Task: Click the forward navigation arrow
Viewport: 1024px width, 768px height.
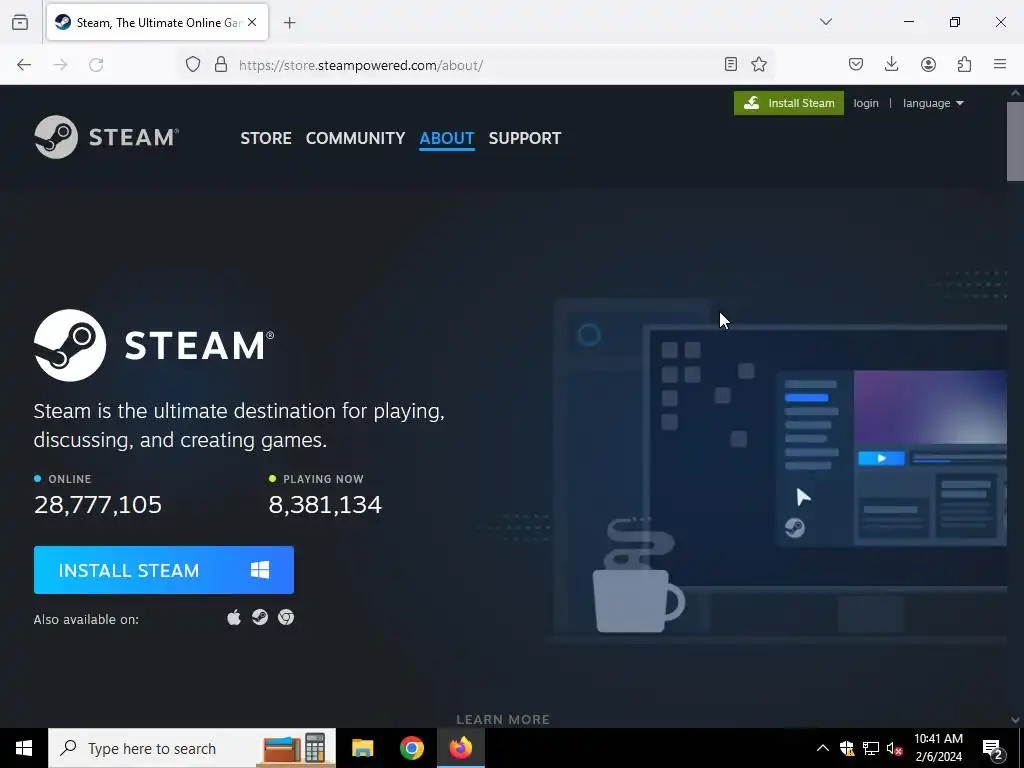Action: click(x=60, y=65)
